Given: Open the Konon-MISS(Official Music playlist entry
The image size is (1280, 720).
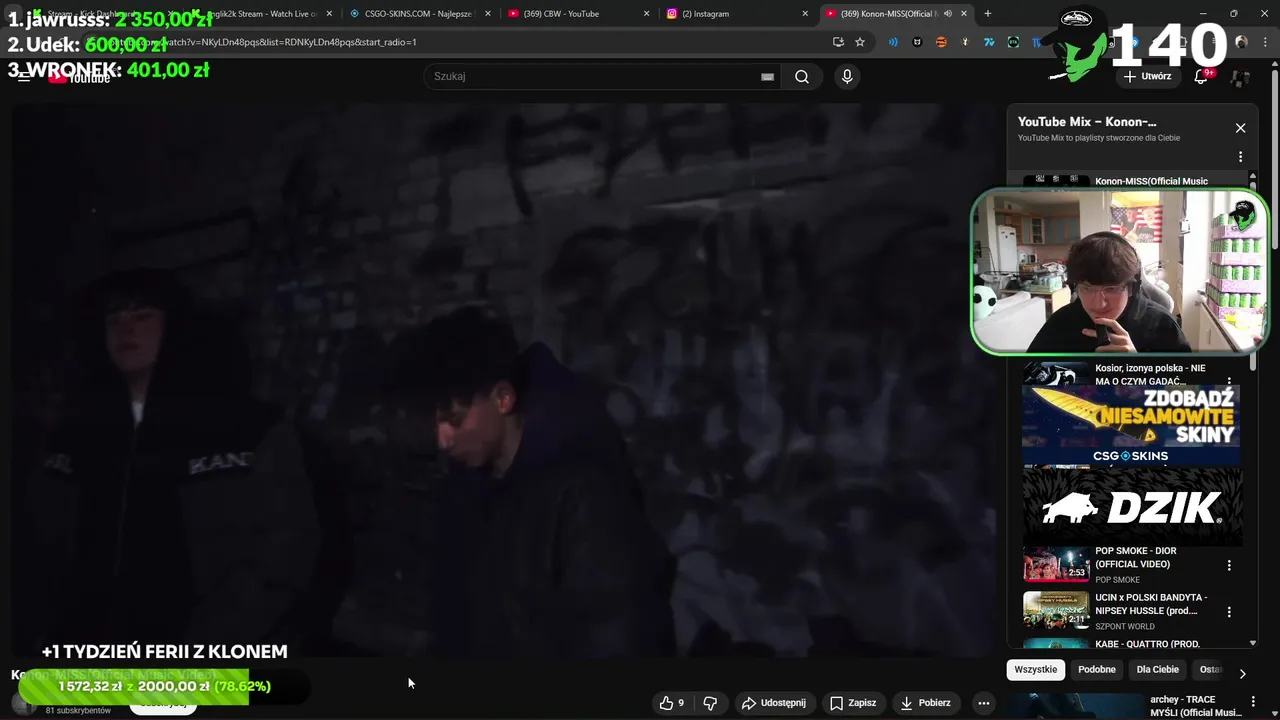Looking at the screenshot, I should click(1151, 181).
